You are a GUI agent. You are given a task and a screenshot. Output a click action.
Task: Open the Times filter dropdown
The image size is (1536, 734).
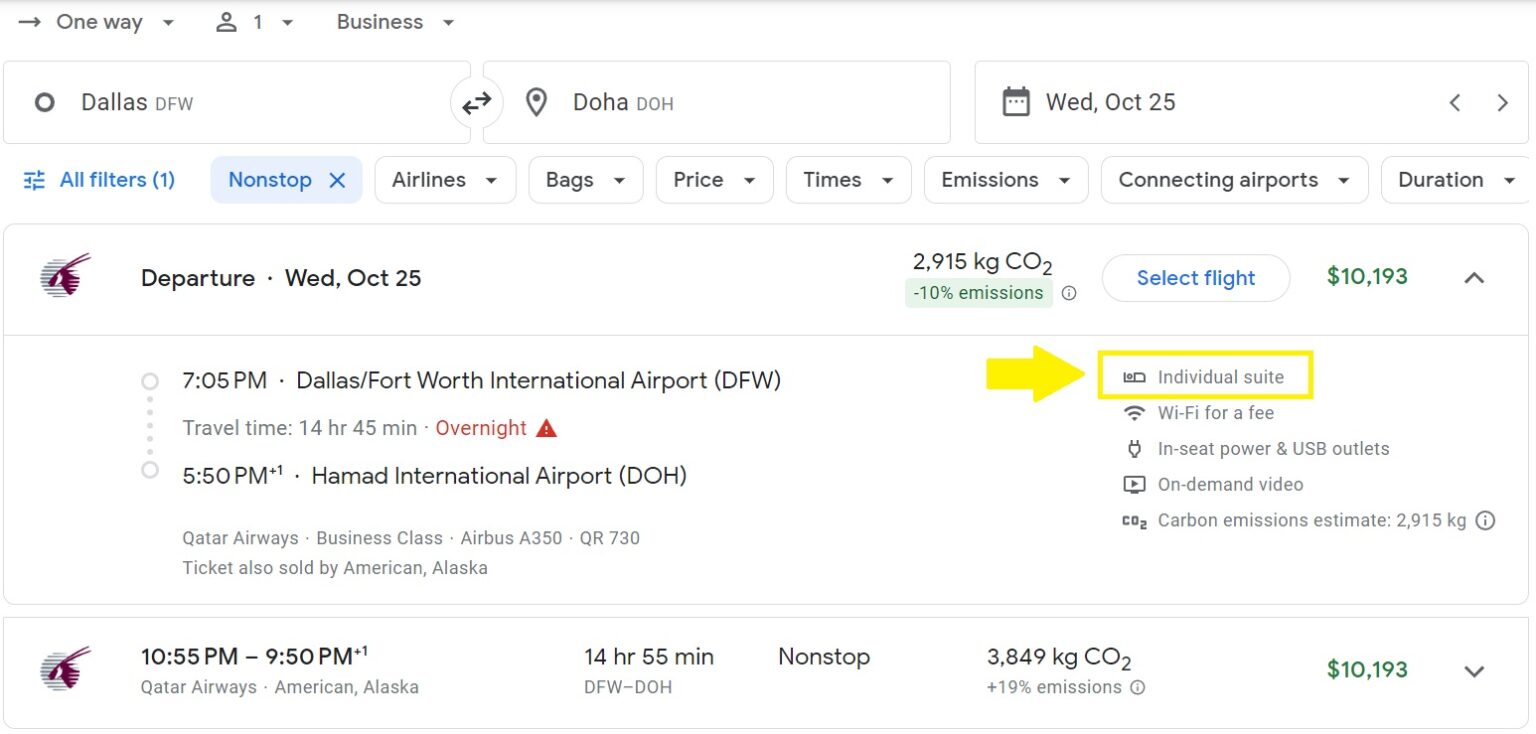[848, 180]
